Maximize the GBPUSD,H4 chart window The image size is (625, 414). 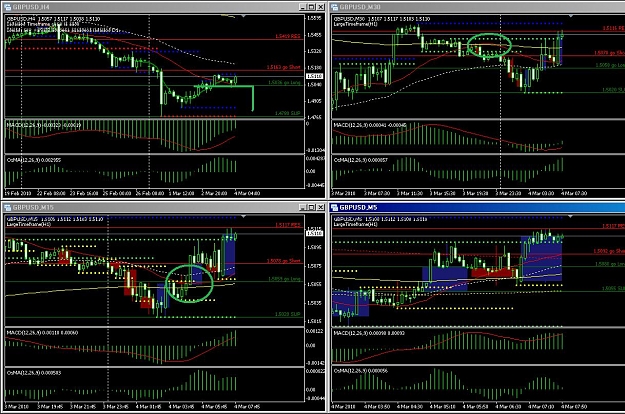311,7
